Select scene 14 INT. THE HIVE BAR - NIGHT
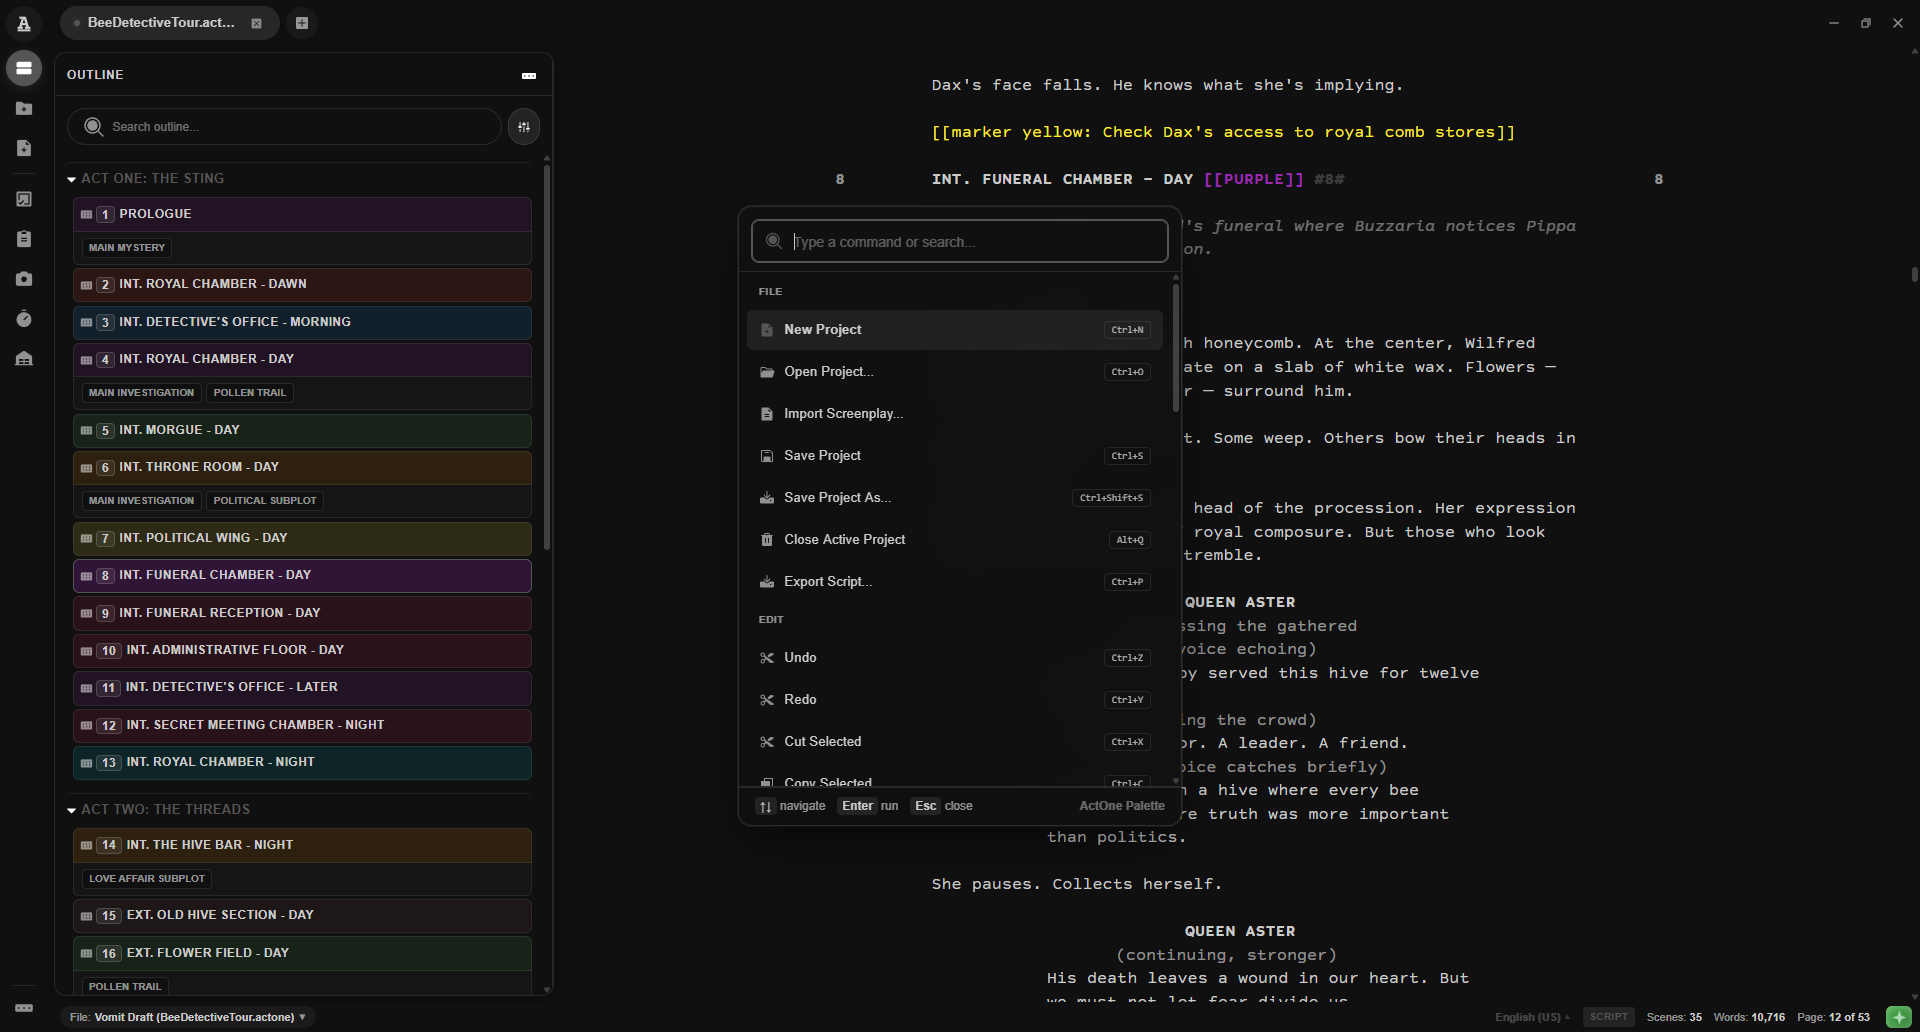This screenshot has height=1032, width=1920. pyautogui.click(x=302, y=845)
